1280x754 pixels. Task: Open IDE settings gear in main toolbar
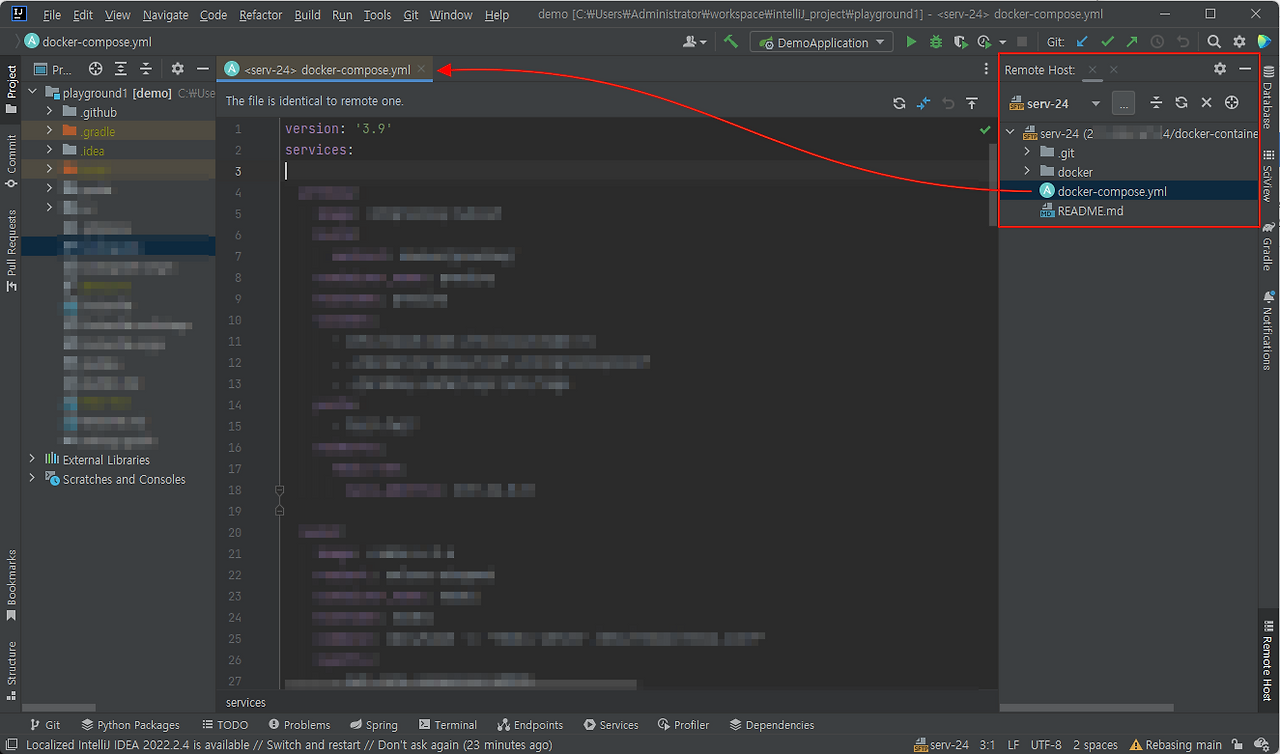pyautogui.click(x=1239, y=42)
